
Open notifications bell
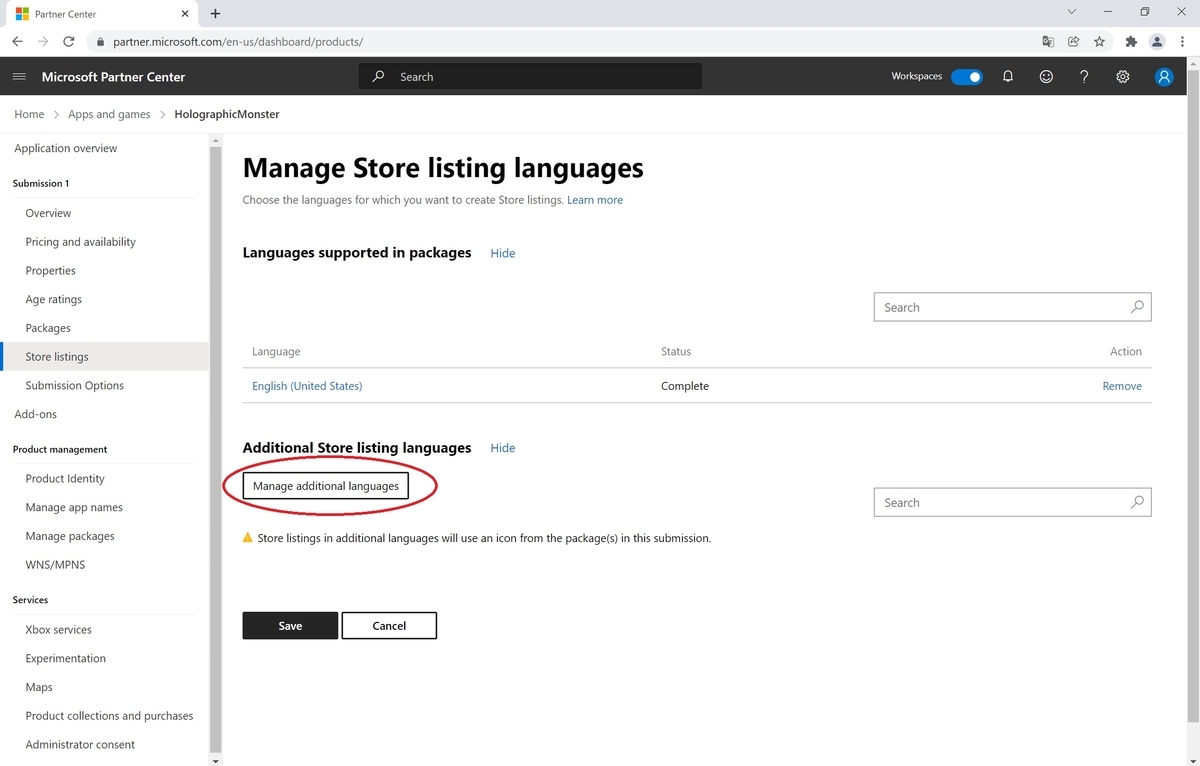point(1008,77)
